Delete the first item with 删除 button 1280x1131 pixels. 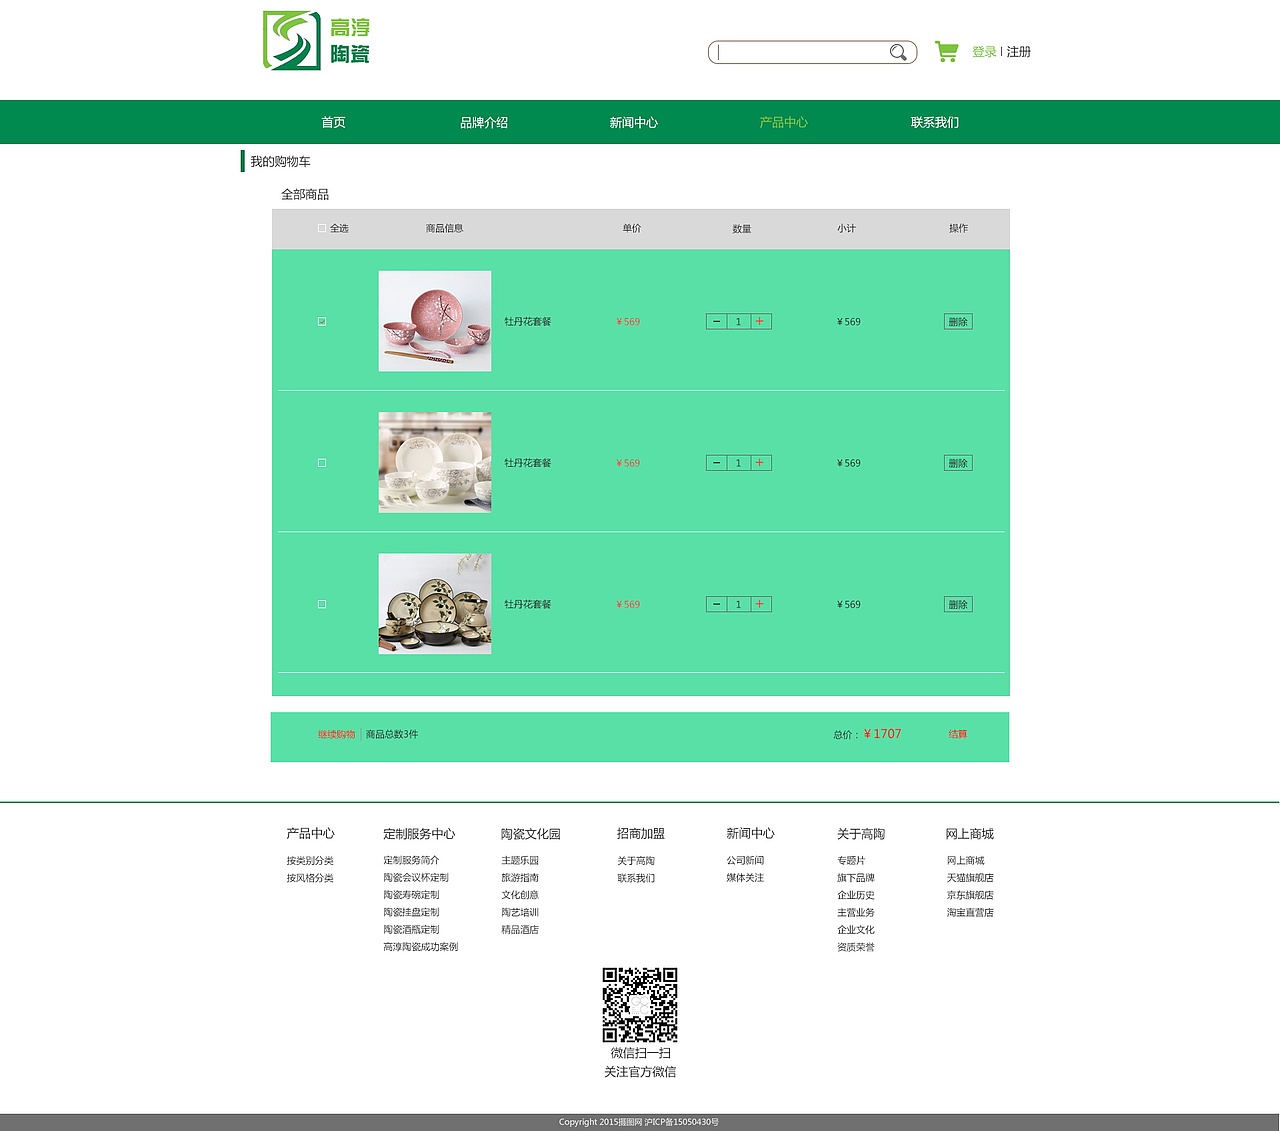pos(957,321)
